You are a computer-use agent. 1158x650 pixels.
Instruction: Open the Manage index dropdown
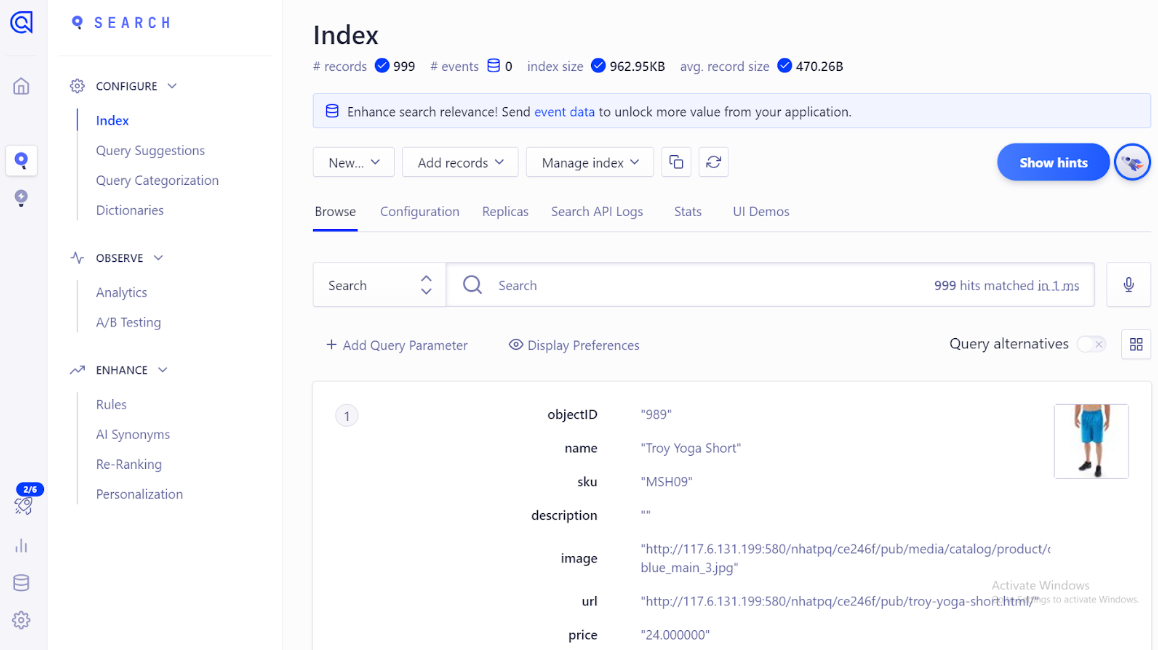590,162
